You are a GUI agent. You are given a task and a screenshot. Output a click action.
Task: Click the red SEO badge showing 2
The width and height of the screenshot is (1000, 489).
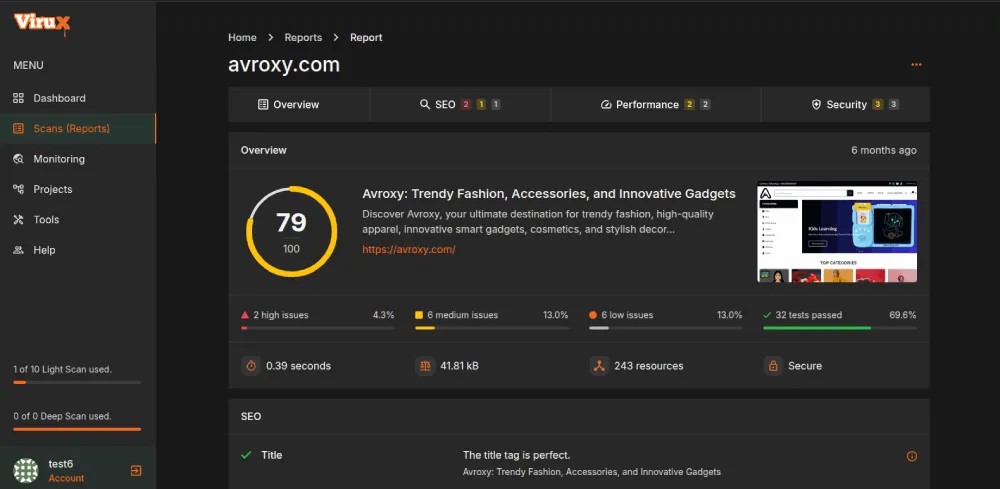click(x=466, y=105)
